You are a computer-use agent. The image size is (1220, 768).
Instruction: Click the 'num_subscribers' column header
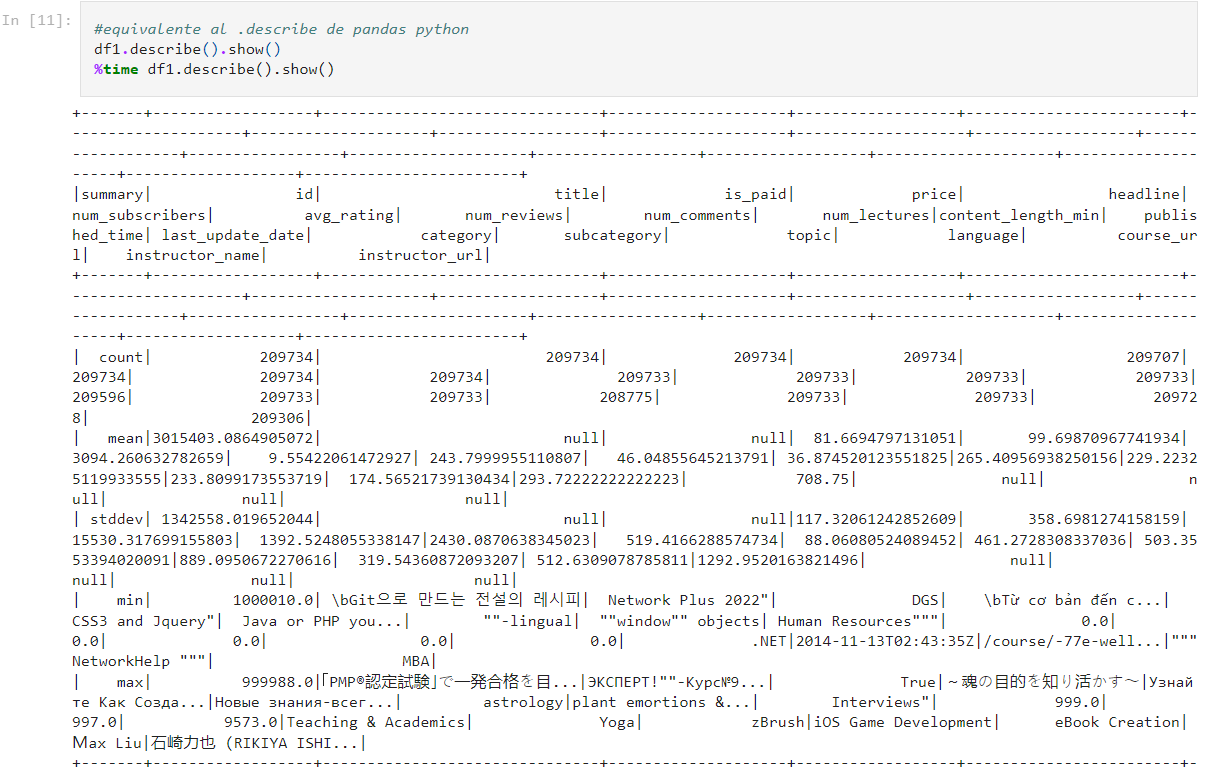139,215
